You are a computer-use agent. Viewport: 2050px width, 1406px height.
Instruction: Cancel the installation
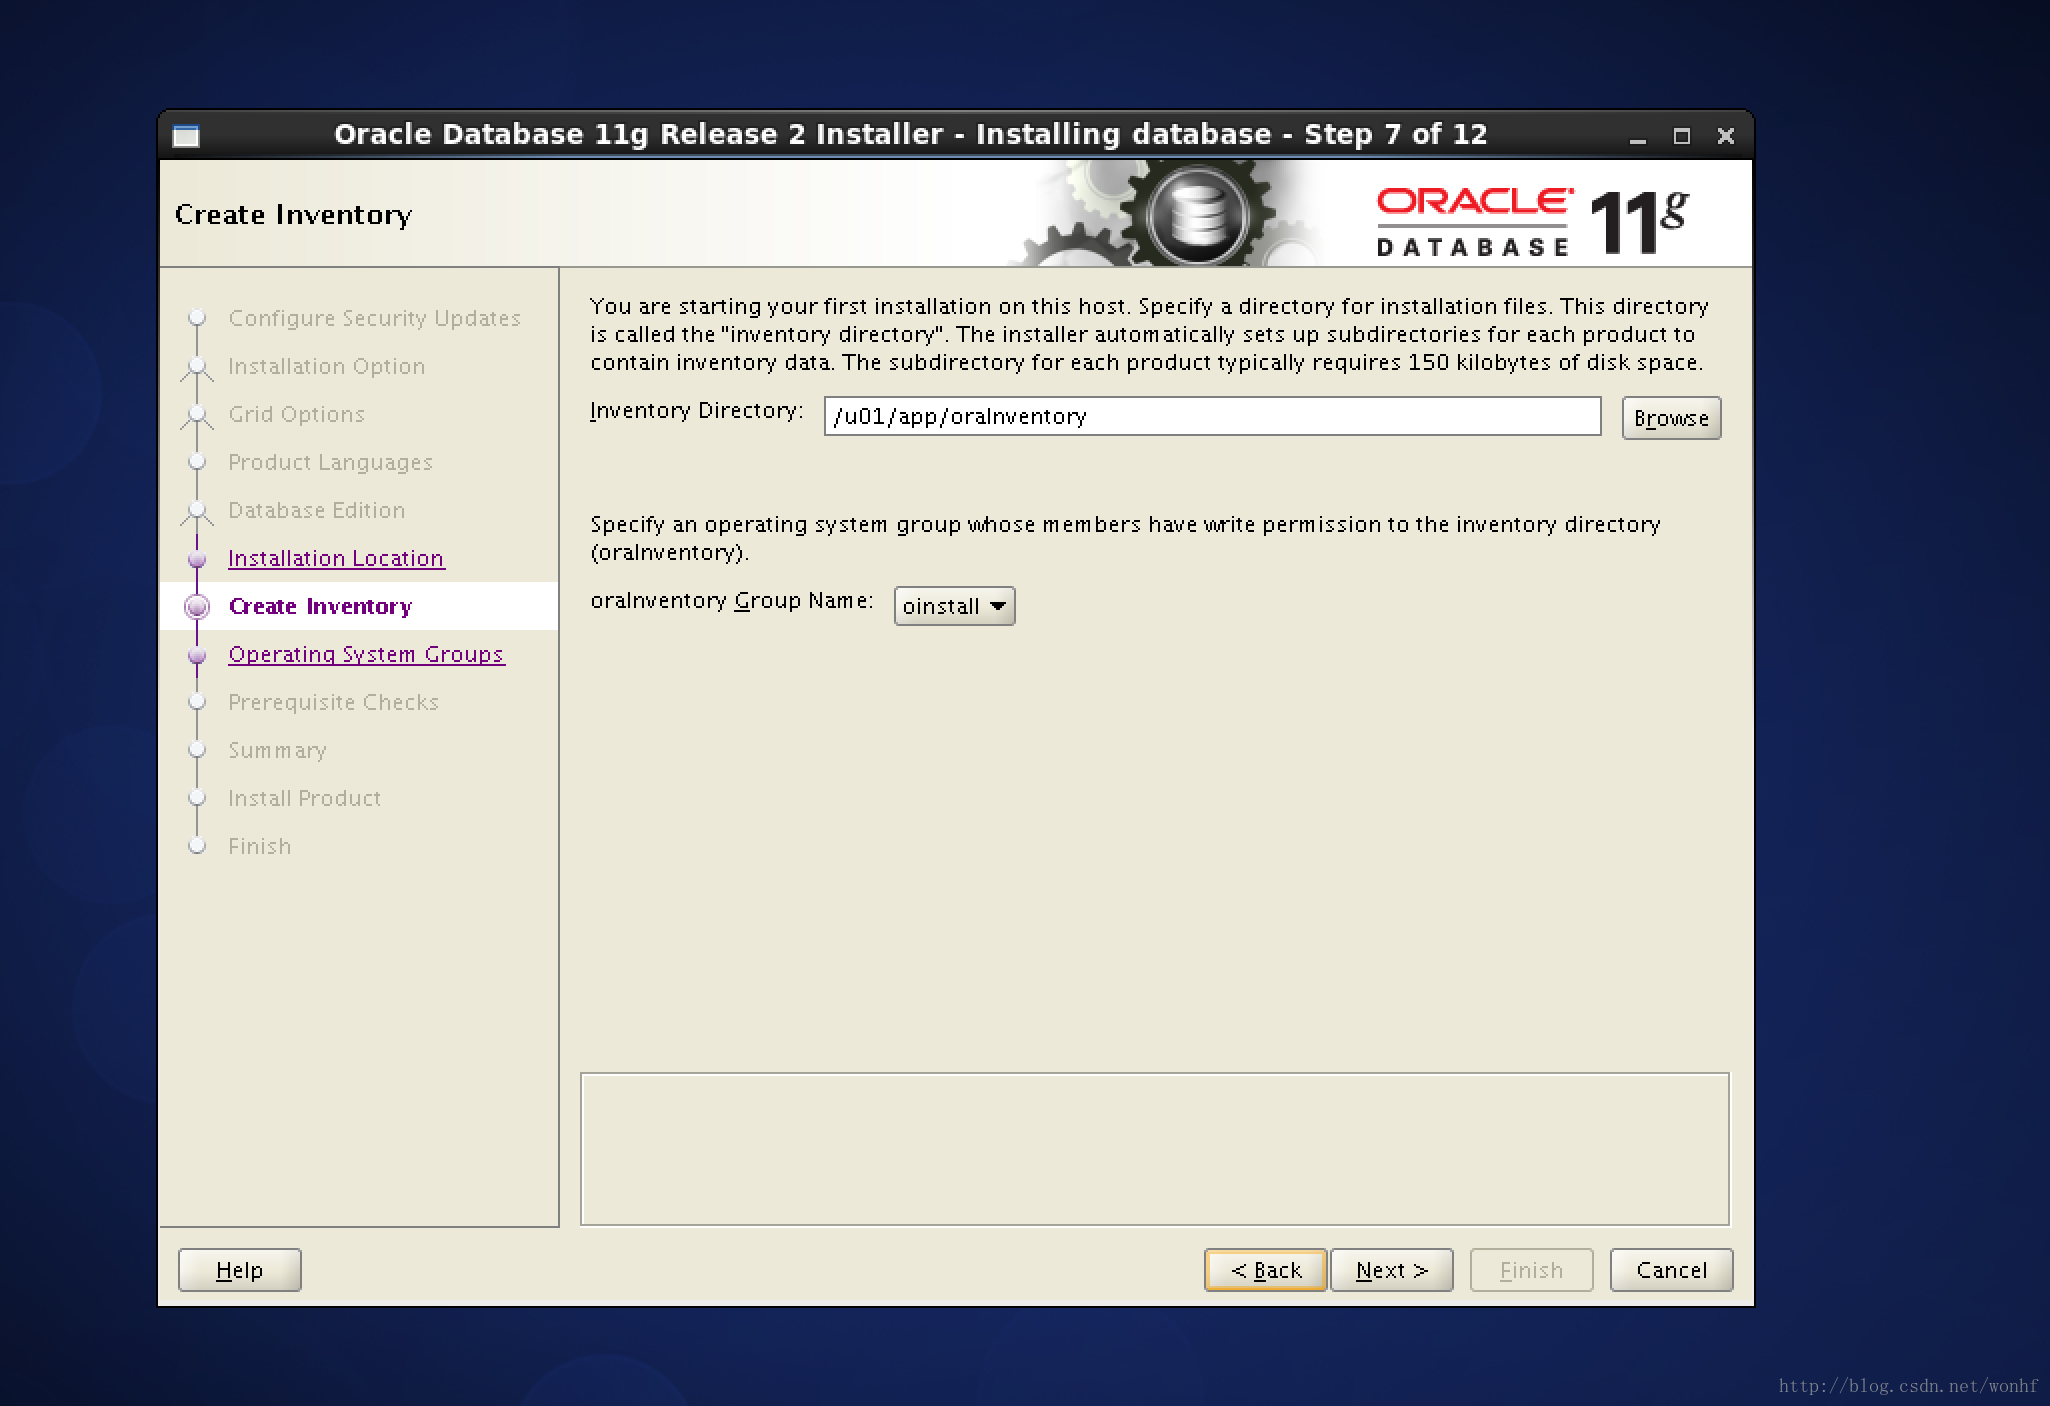(1671, 1270)
